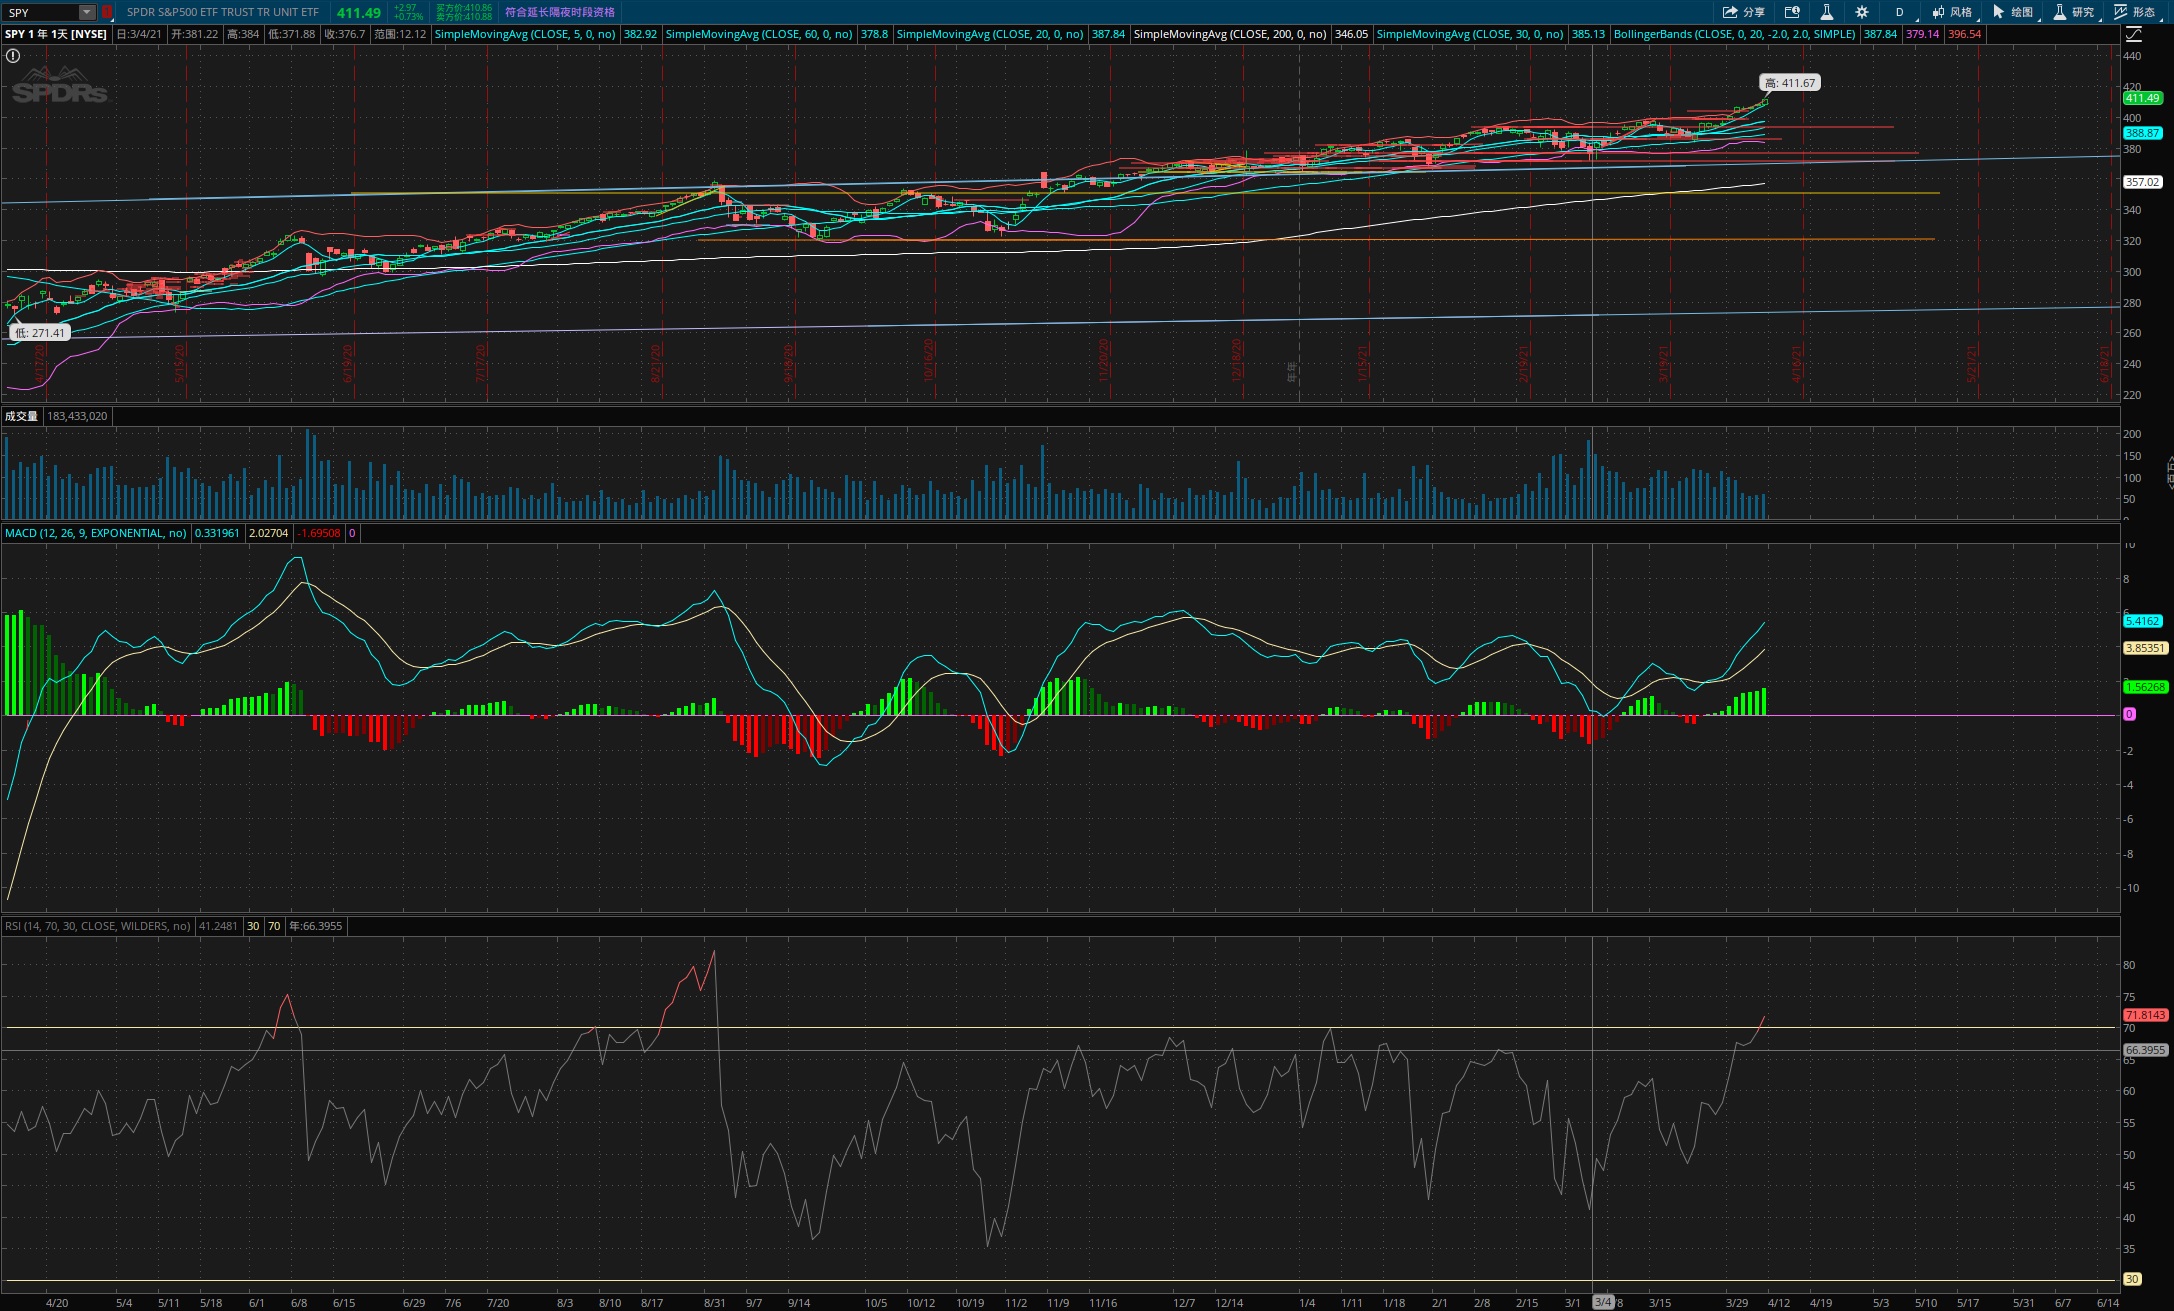Image resolution: width=2174 pixels, height=1311 pixels.
Task: Click the SimpleMovingAvg (CLOSE, 30, 0, no) label
Action: pyautogui.click(x=1470, y=34)
